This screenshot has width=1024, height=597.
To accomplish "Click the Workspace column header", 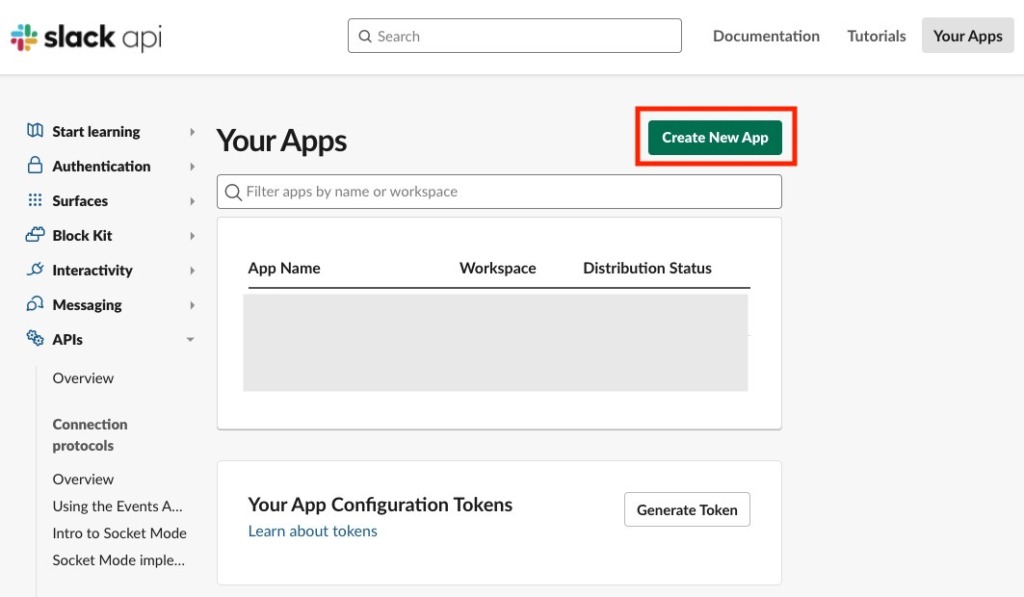I will 498,268.
